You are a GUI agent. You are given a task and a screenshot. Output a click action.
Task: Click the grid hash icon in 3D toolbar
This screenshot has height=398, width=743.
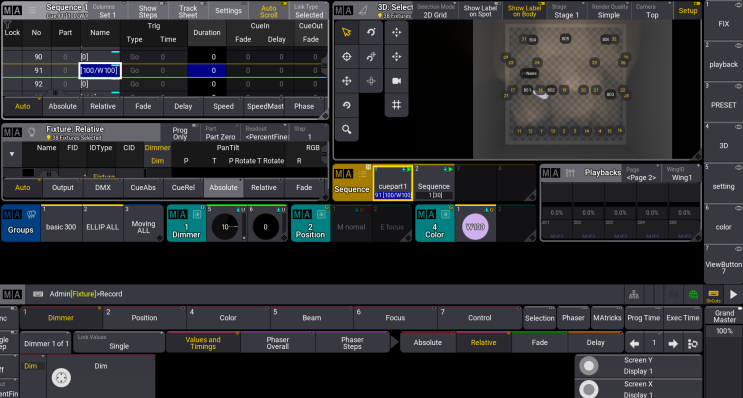(396, 105)
